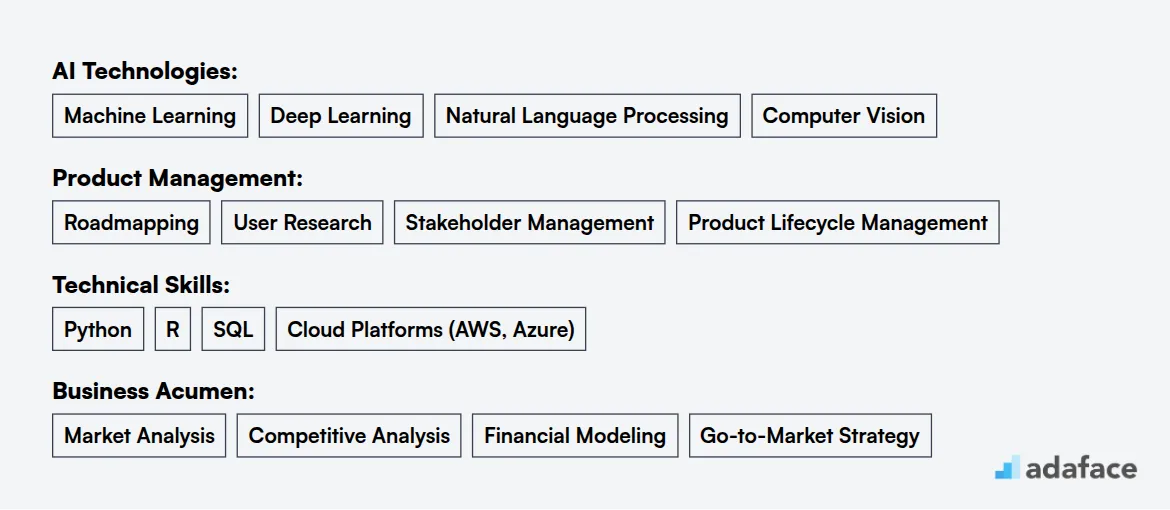This screenshot has width=1170, height=510.
Task: Select the Go-to-Market Strategy tag
Action: [809, 436]
